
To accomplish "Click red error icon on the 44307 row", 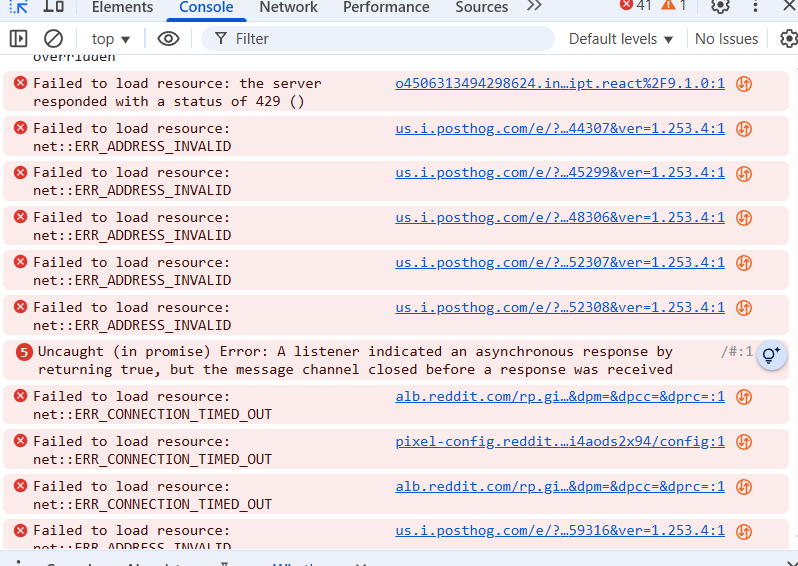I will click(20, 127).
